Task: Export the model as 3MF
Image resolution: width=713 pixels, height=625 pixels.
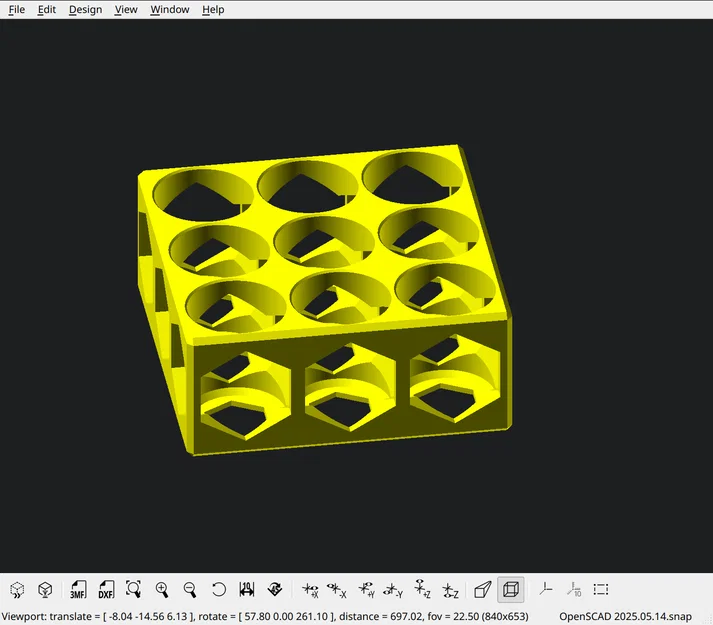Action: click(x=78, y=590)
